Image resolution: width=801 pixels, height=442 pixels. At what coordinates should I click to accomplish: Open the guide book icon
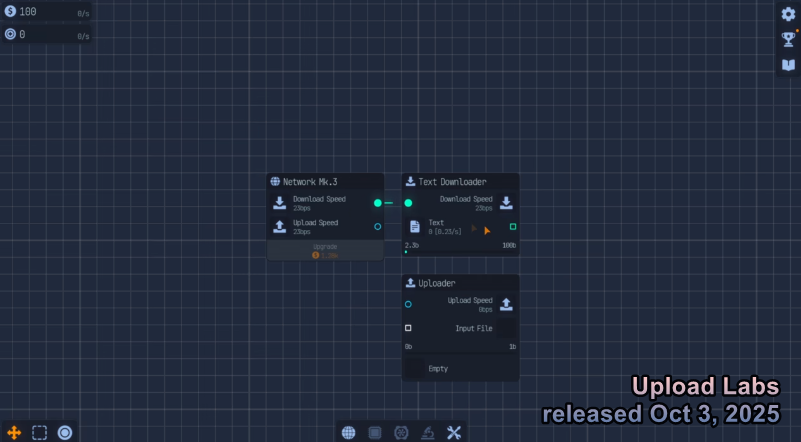(788, 65)
